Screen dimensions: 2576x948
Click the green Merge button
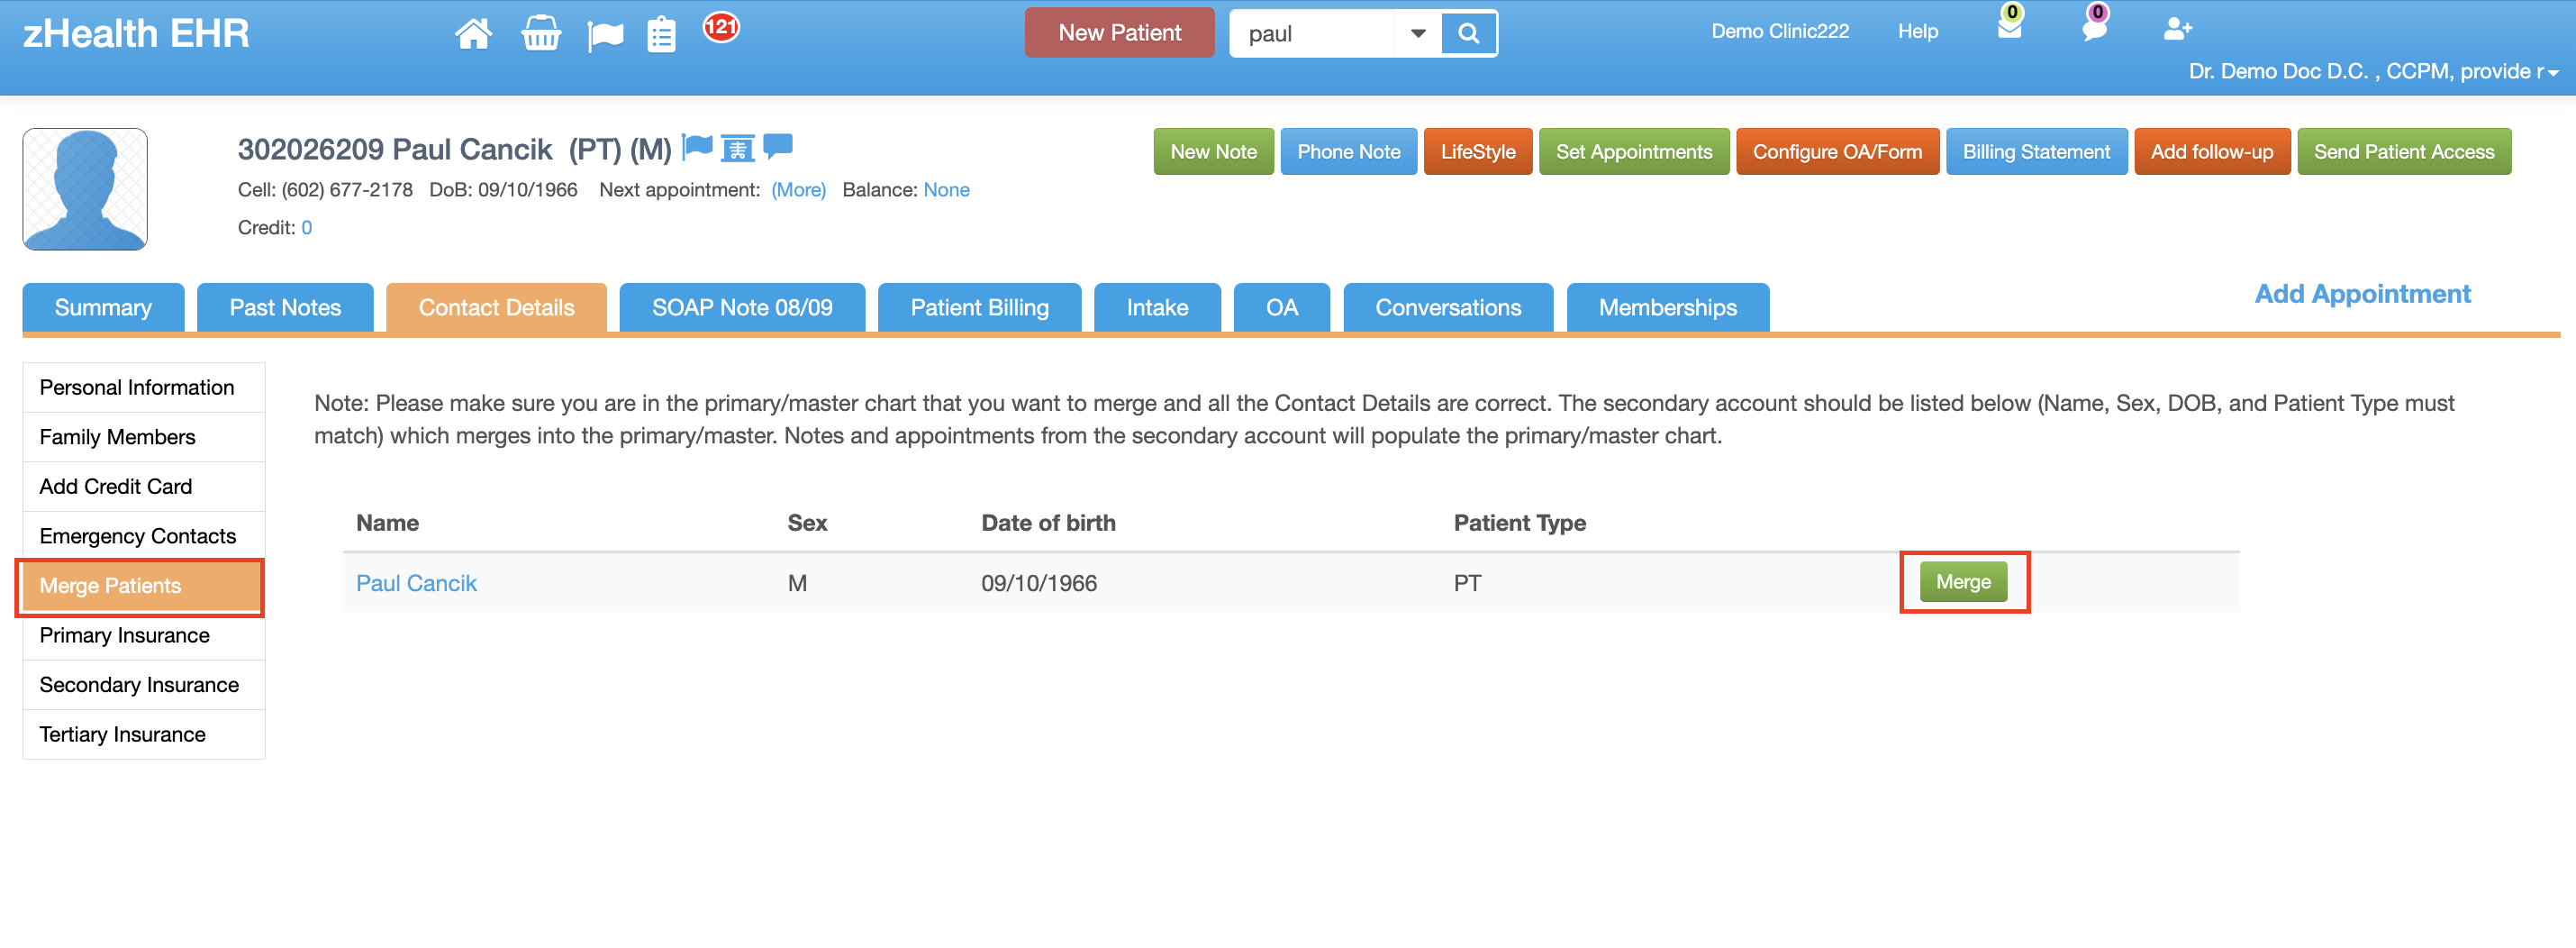pyautogui.click(x=1963, y=582)
